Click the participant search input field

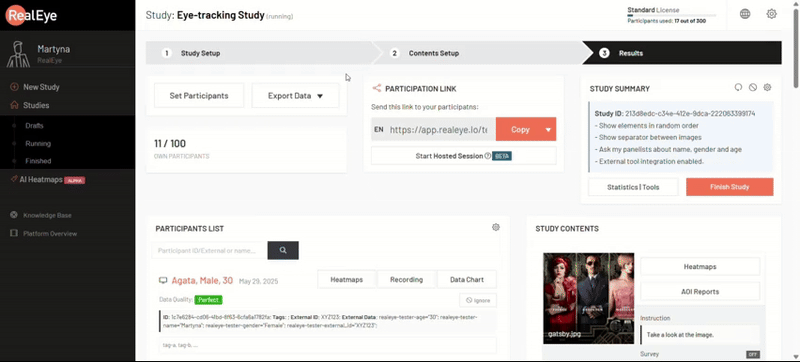click(x=209, y=250)
